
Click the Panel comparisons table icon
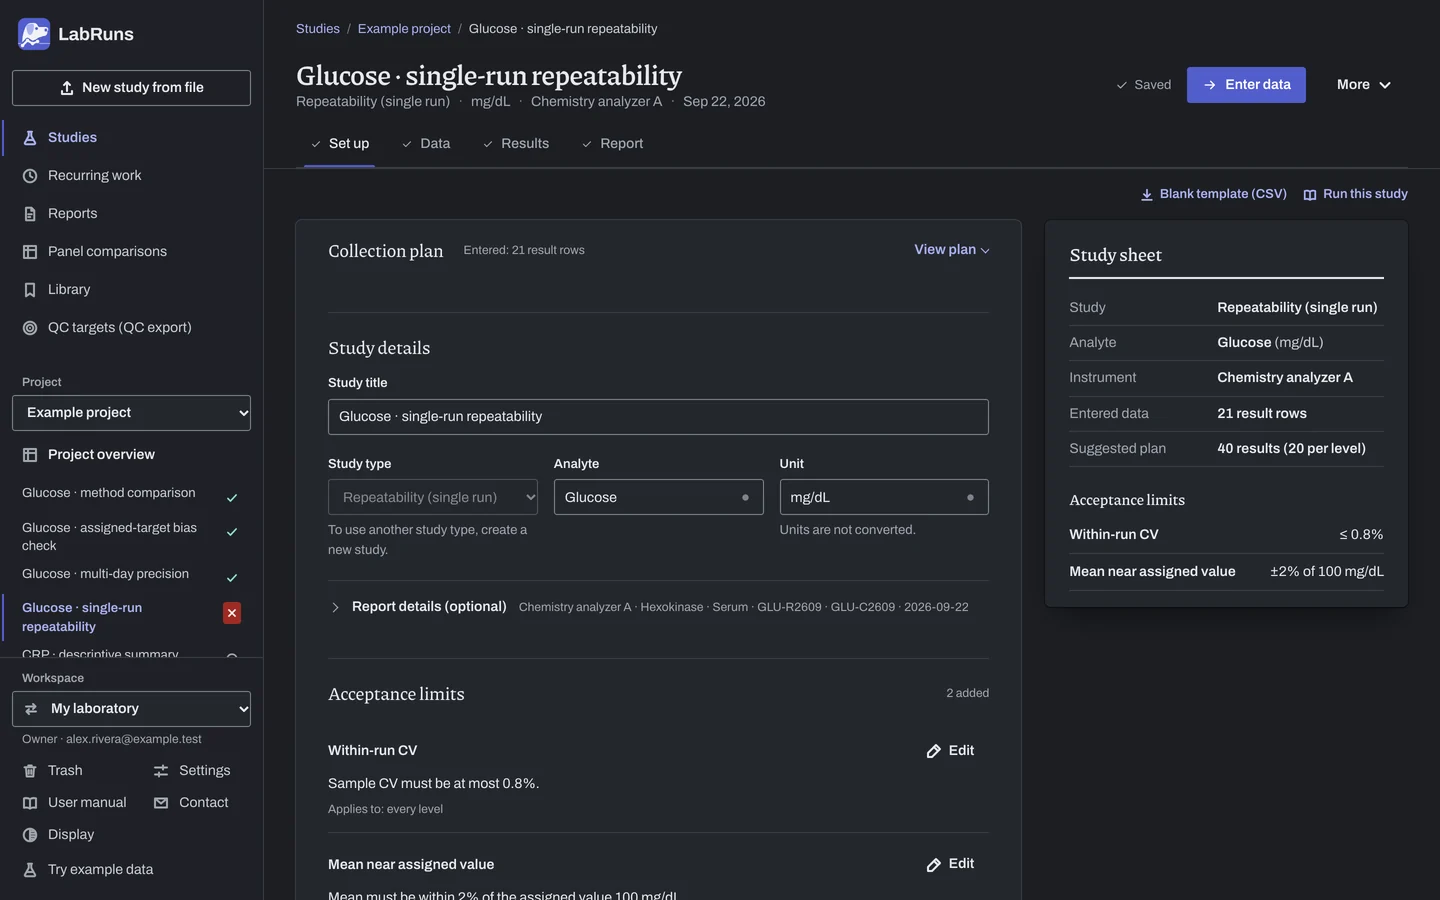click(30, 252)
